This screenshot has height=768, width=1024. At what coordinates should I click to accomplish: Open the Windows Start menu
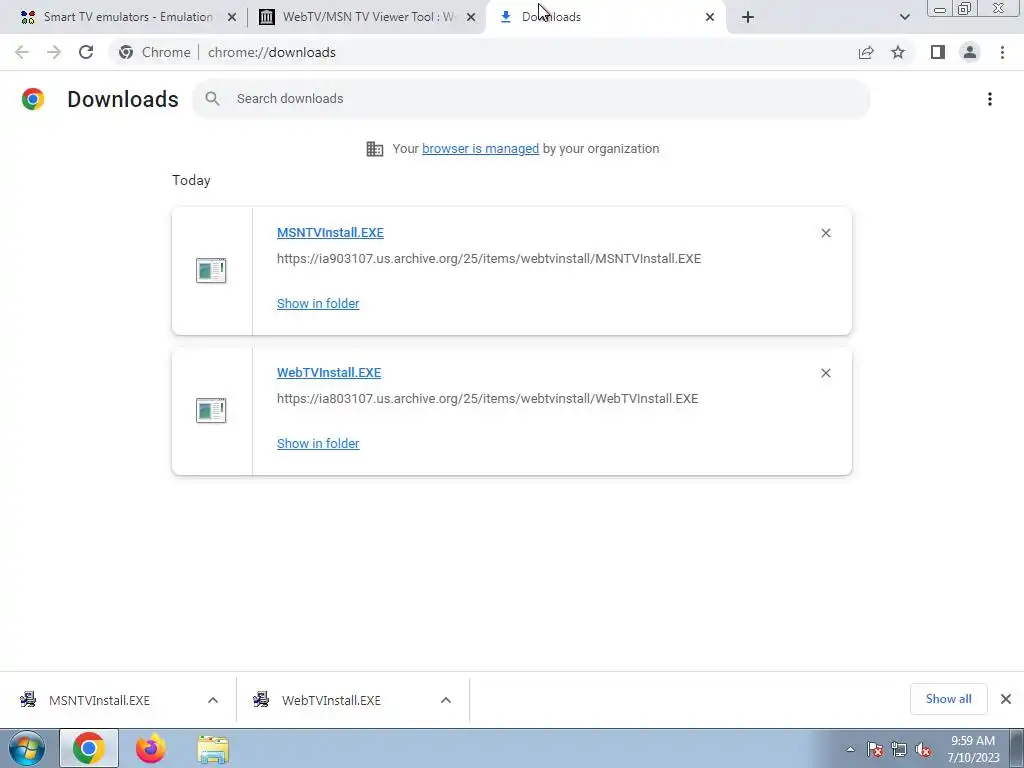[x=26, y=749]
